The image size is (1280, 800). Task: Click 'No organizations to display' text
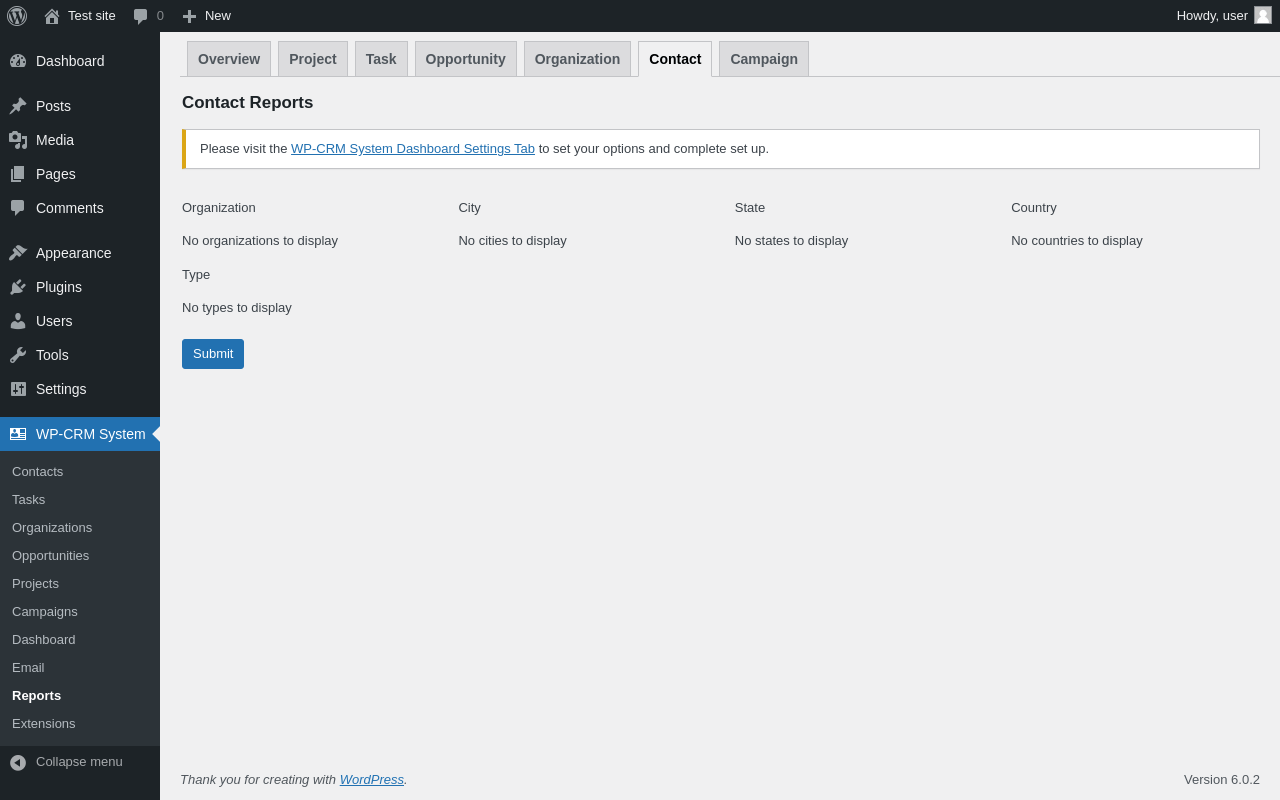(x=260, y=241)
